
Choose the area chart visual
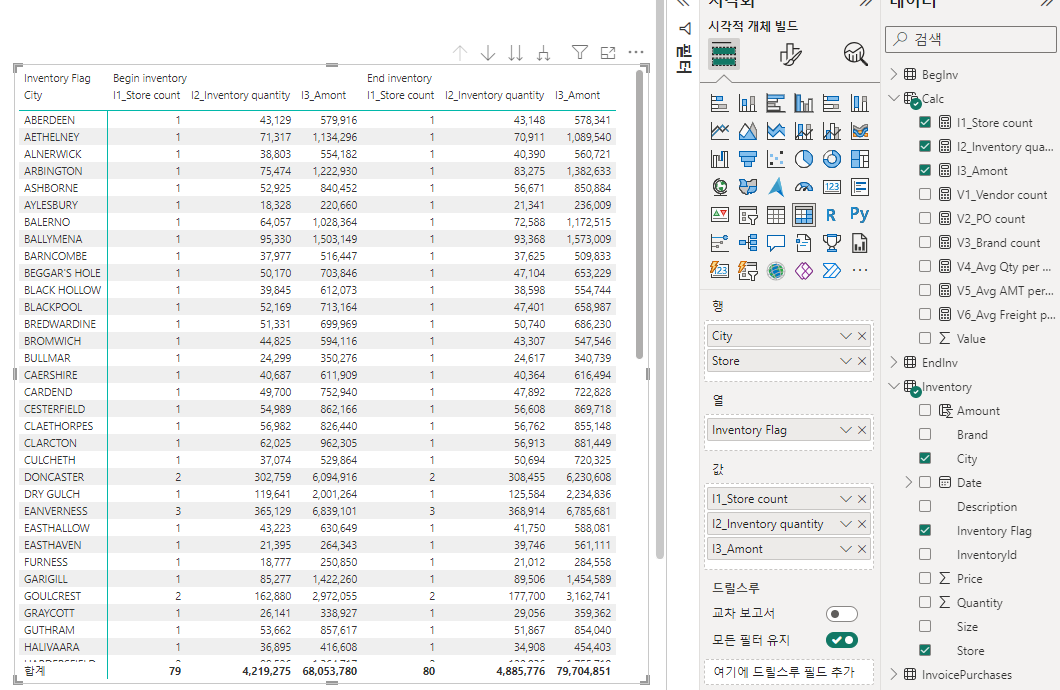click(748, 131)
